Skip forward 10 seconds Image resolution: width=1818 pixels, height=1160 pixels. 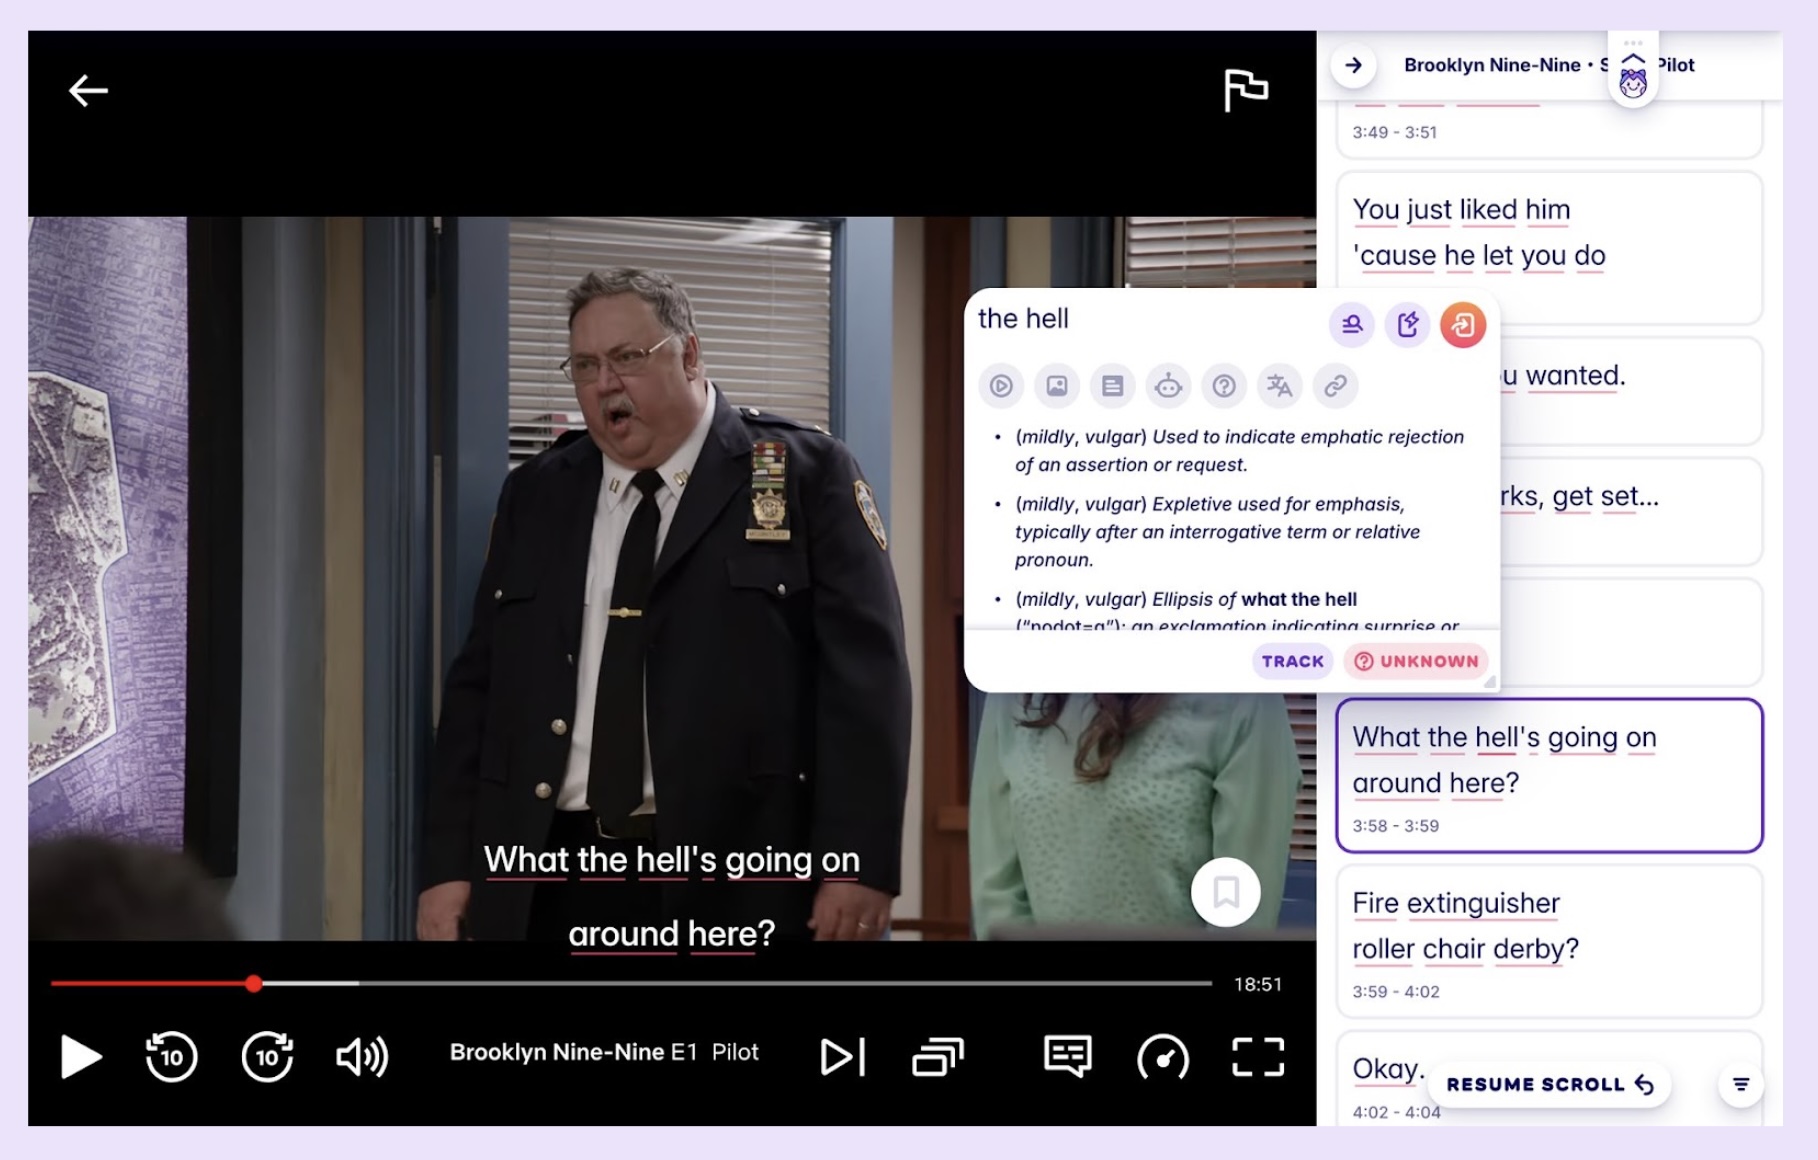click(x=267, y=1057)
